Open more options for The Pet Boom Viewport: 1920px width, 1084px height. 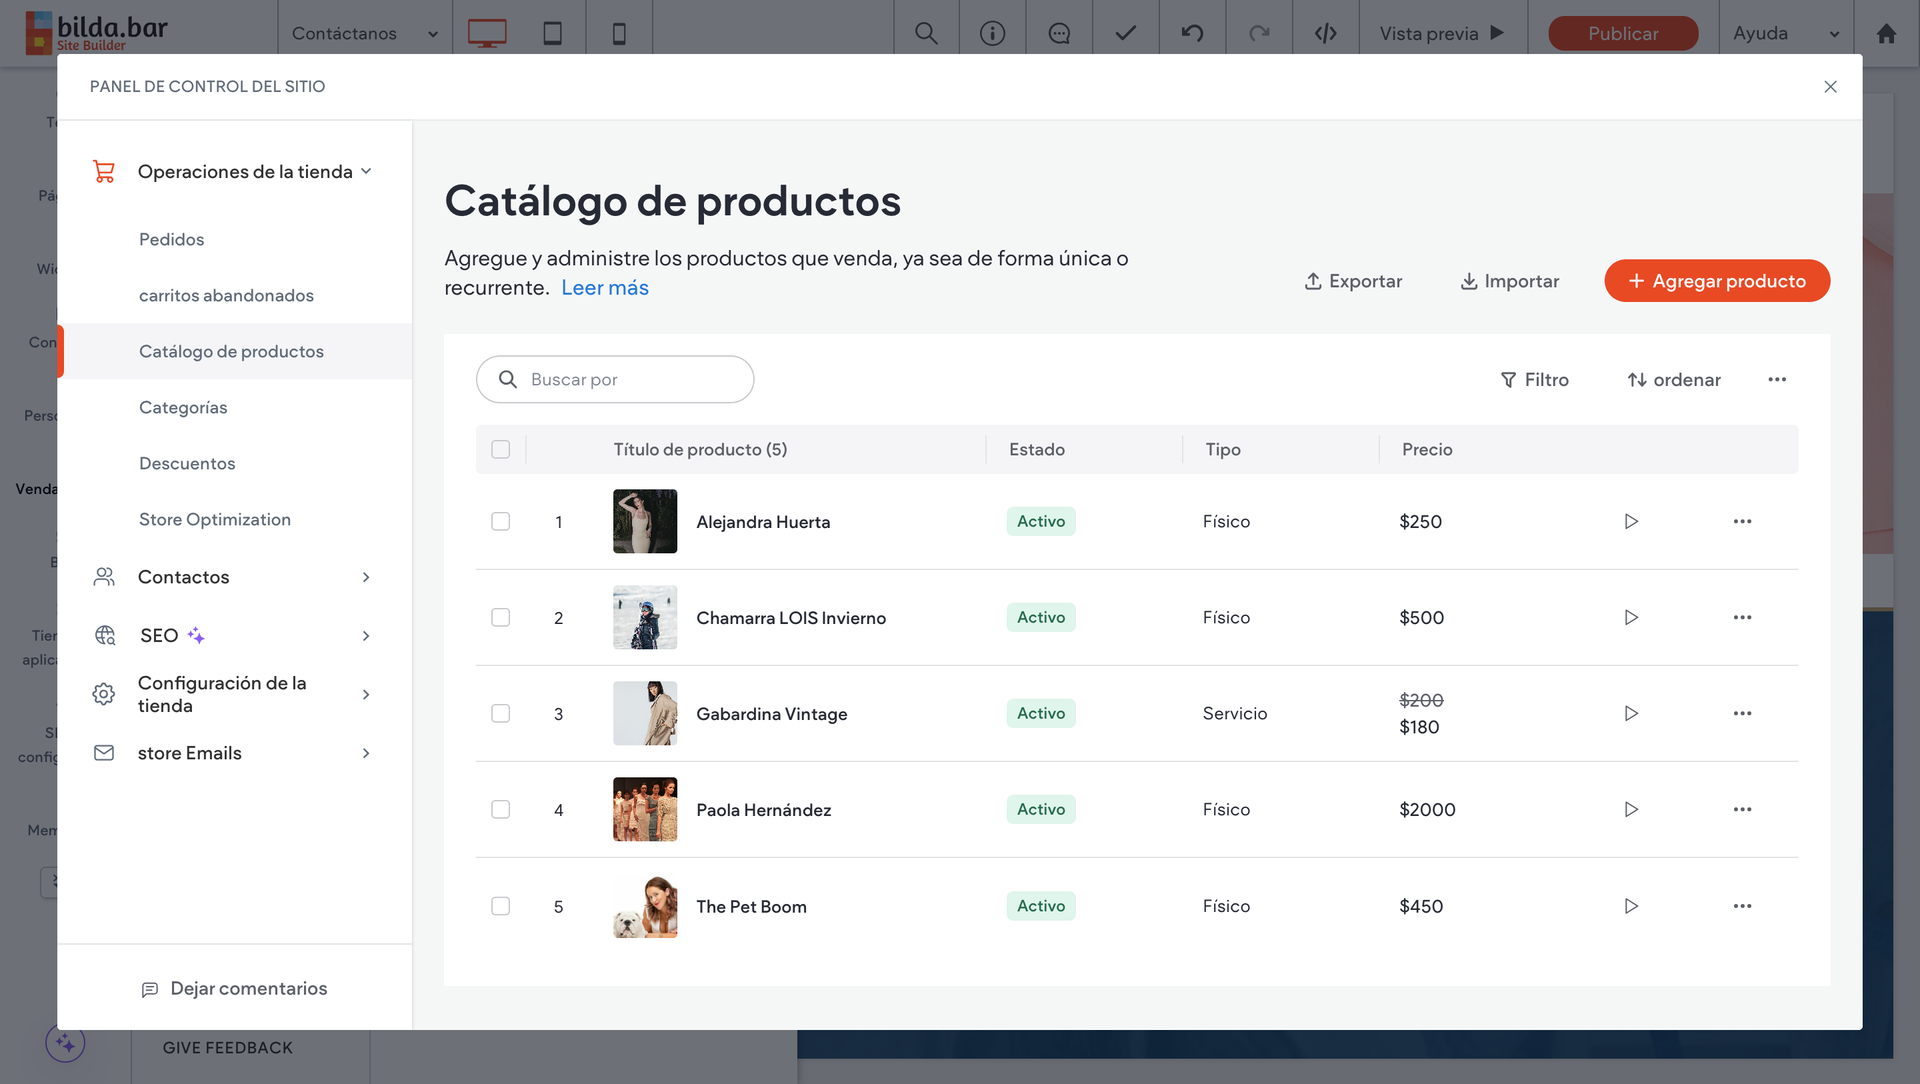pyautogui.click(x=1742, y=906)
